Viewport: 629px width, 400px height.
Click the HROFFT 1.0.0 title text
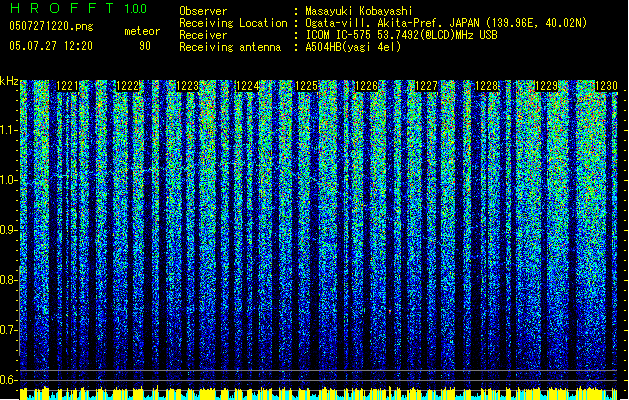(78, 8)
